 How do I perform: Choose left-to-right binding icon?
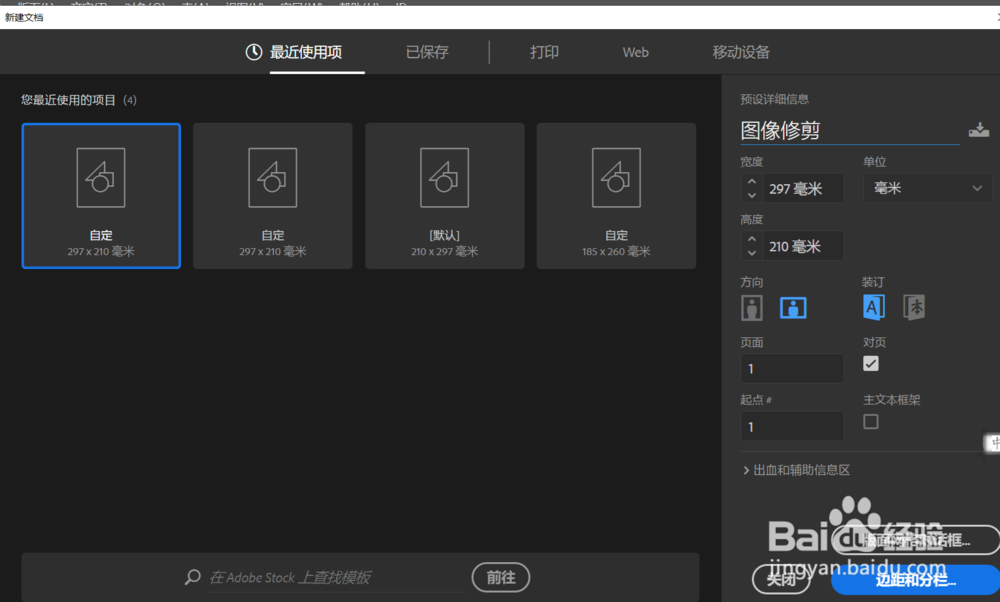tap(873, 307)
